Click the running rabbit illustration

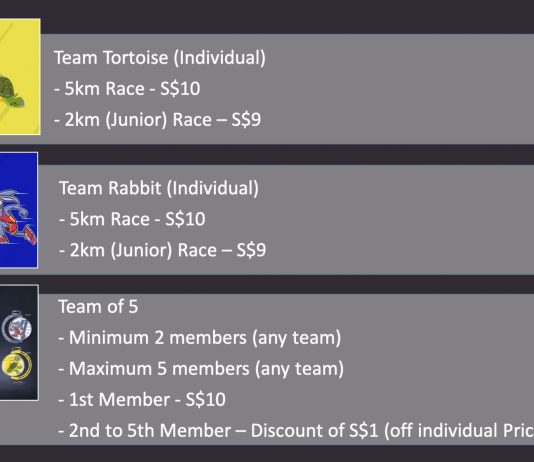(x=17, y=217)
